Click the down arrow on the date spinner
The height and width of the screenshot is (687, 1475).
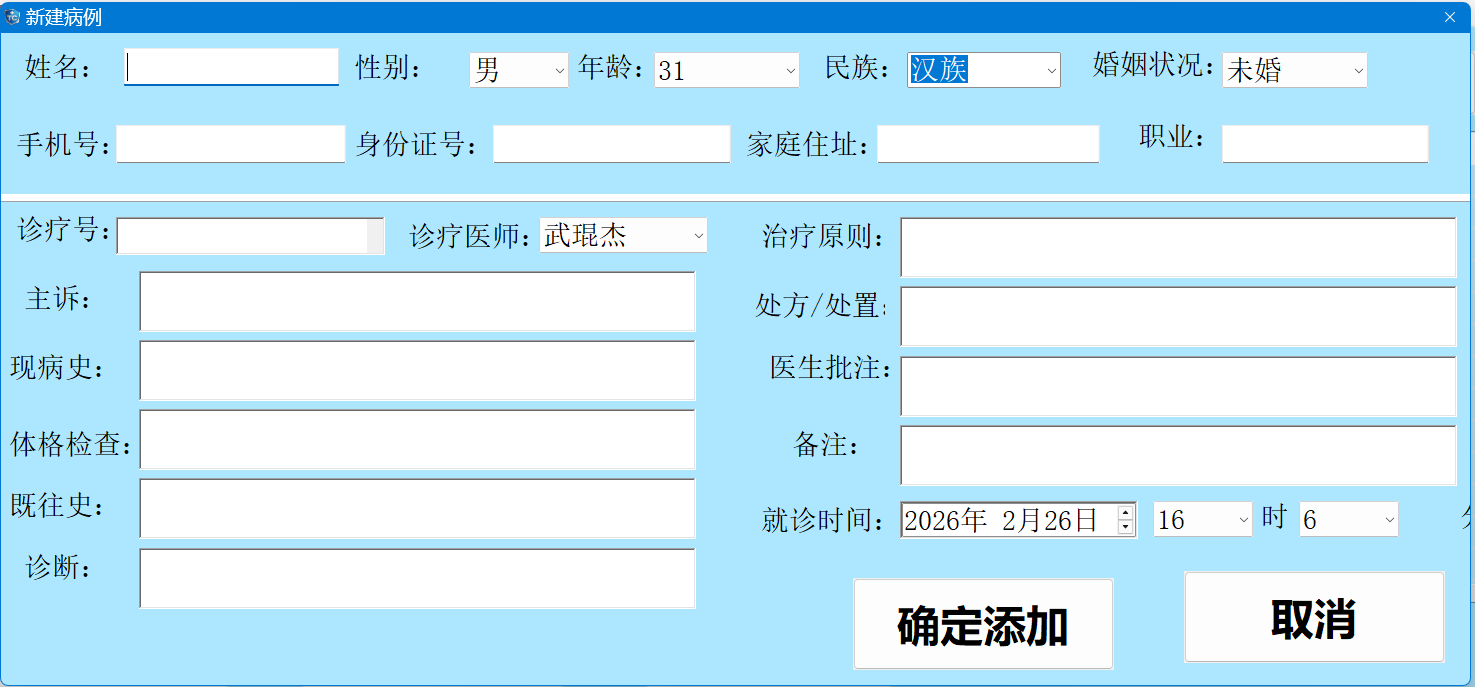tap(1127, 527)
